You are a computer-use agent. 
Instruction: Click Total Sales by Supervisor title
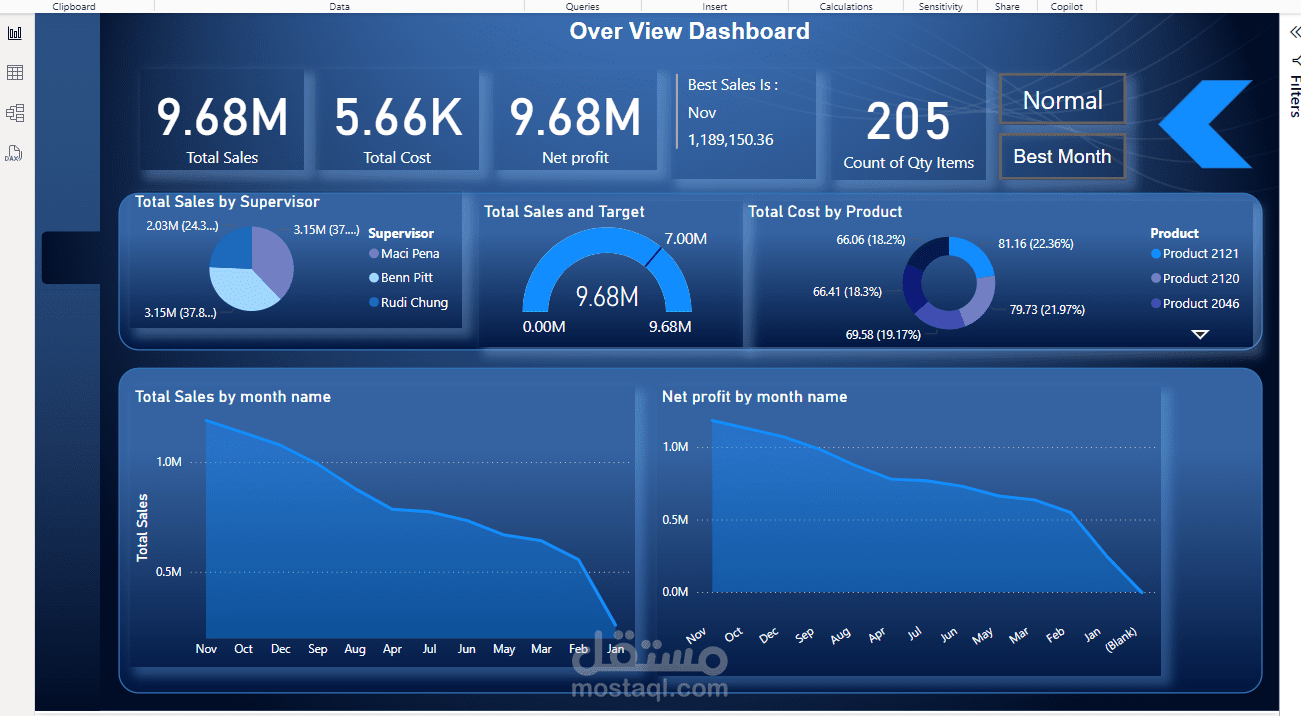pyautogui.click(x=227, y=202)
